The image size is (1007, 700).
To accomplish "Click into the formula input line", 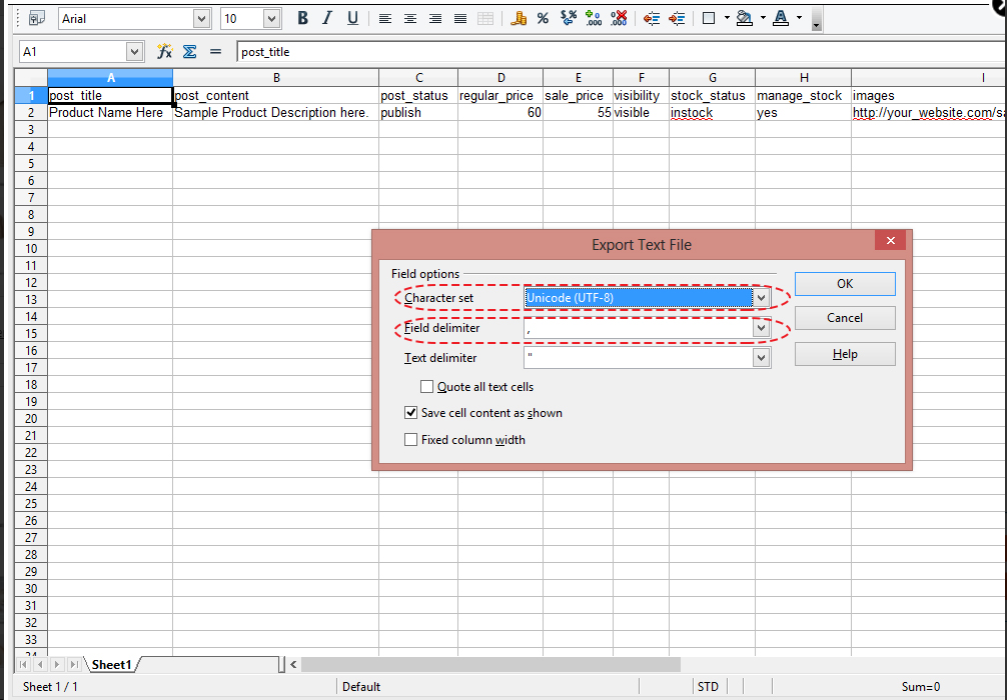I will coord(621,51).
